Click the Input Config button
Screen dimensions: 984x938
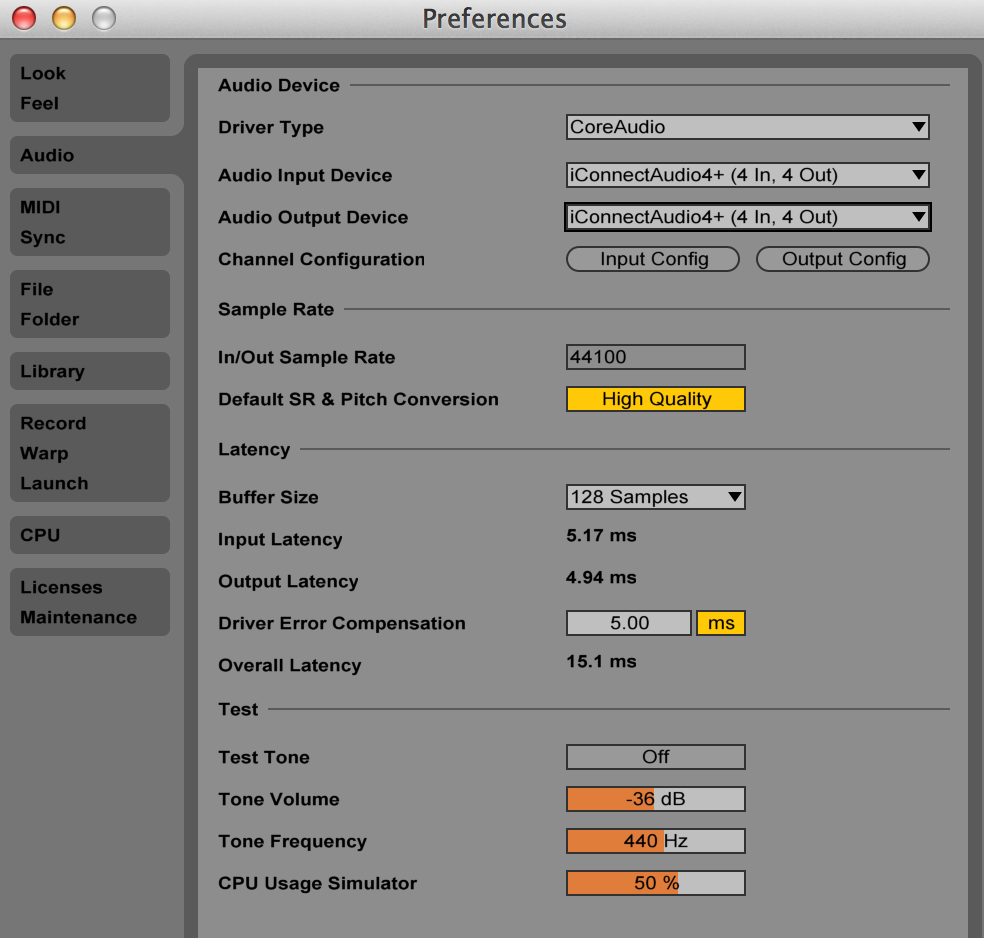click(653, 259)
